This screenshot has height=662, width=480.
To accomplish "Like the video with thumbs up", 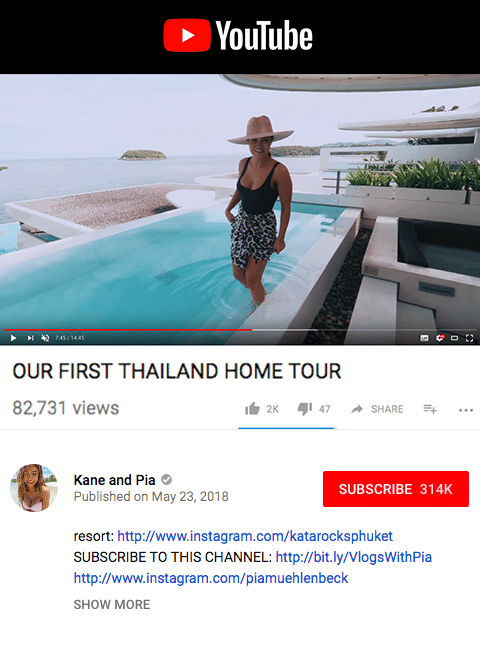I will (252, 409).
